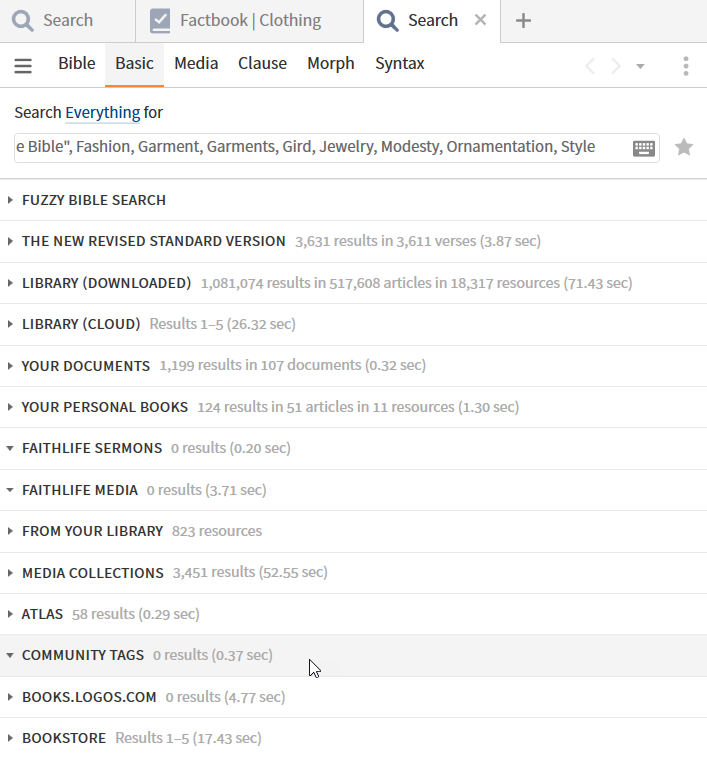Collapse the Faithlife Sermons section
Screen dimensions: 707x760
(10, 448)
